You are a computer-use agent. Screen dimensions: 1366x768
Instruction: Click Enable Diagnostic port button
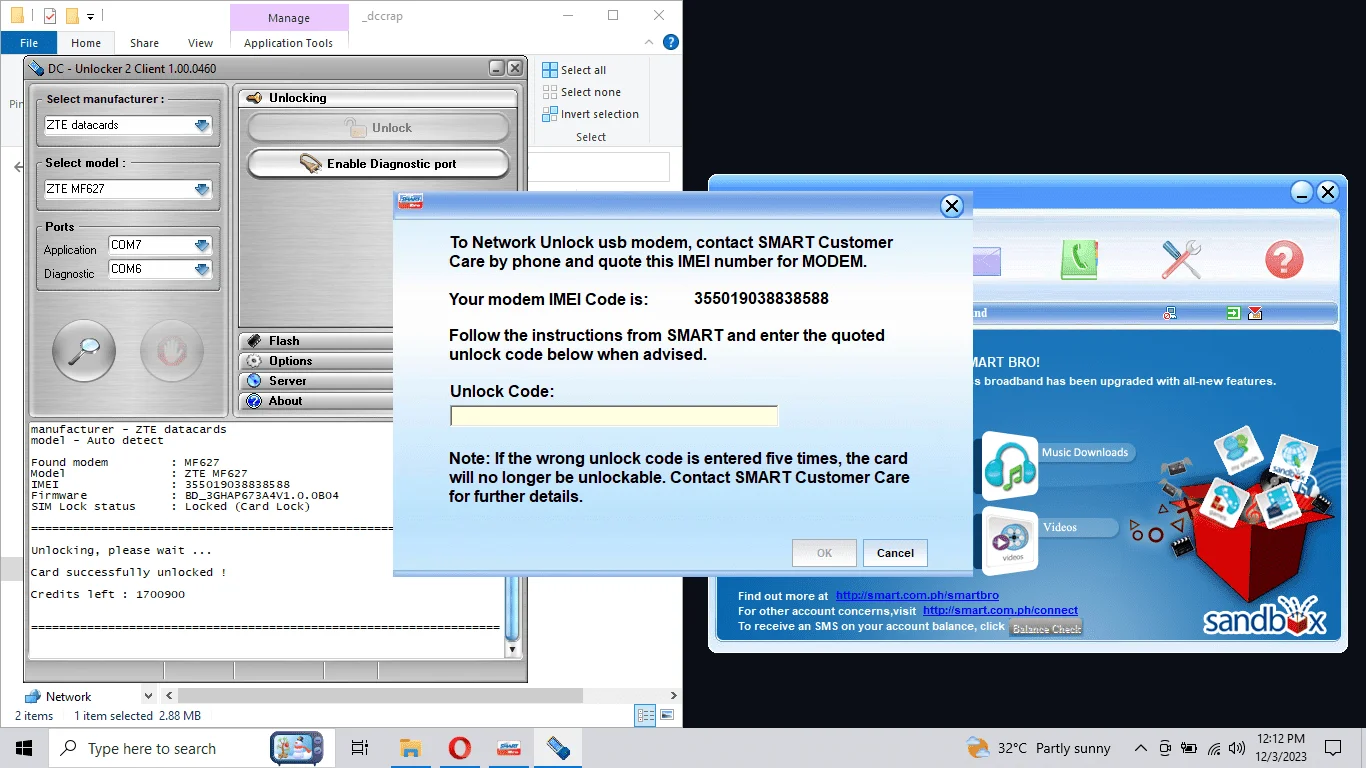coord(378,164)
